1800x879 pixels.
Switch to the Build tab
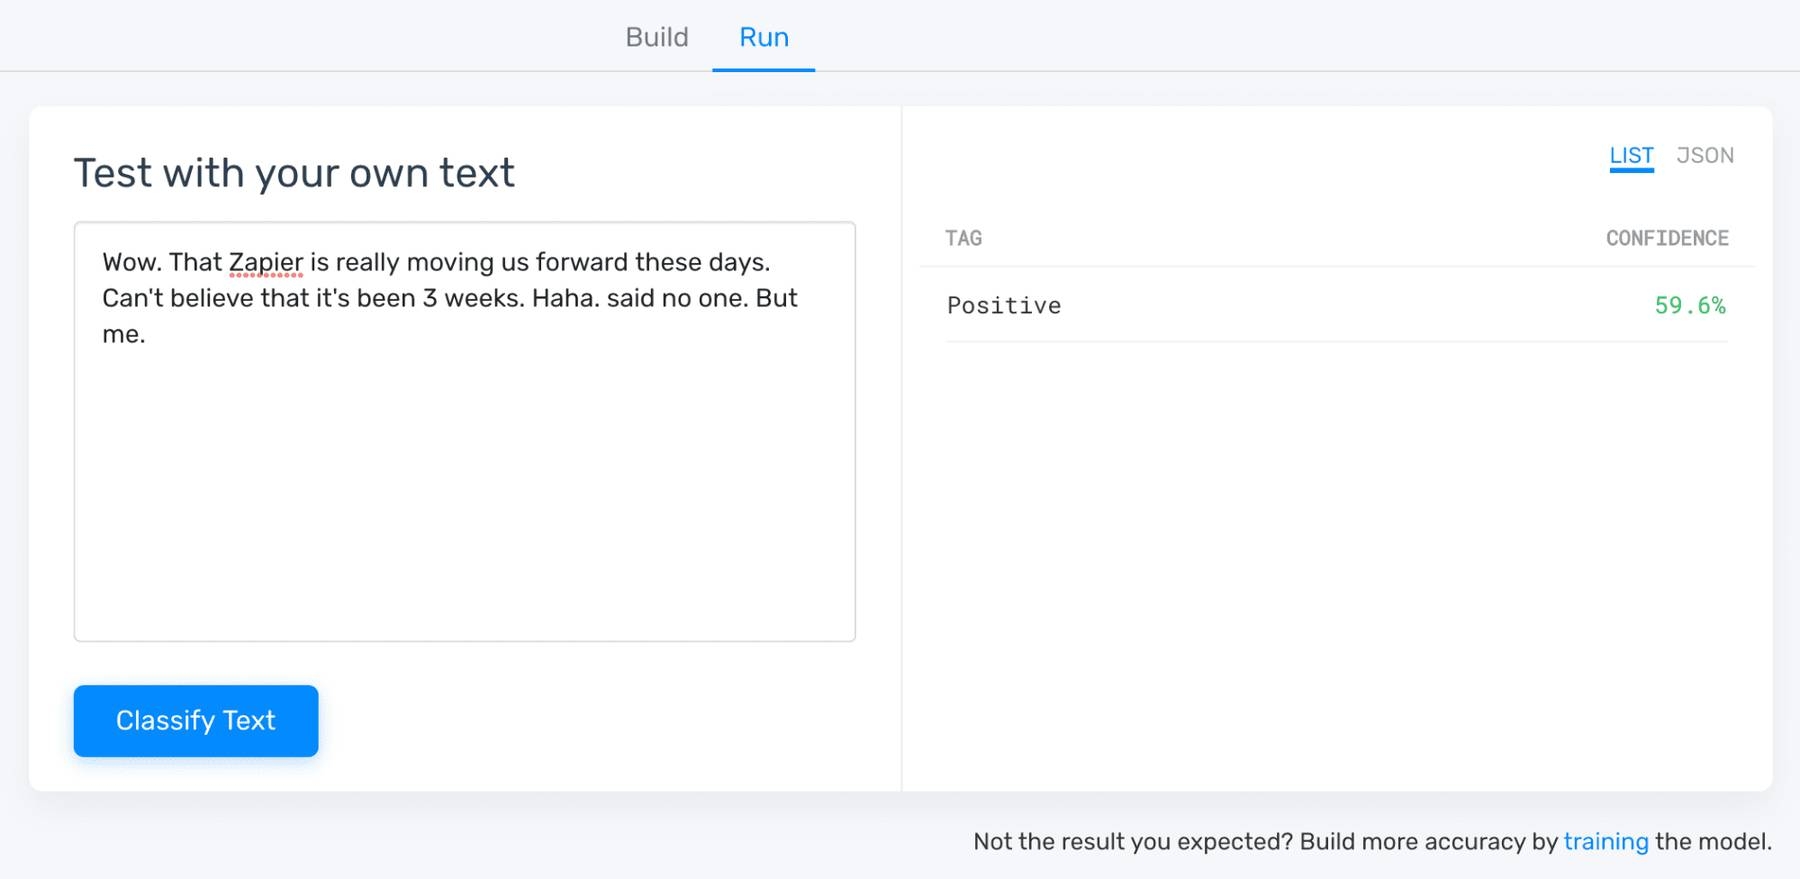coord(657,37)
